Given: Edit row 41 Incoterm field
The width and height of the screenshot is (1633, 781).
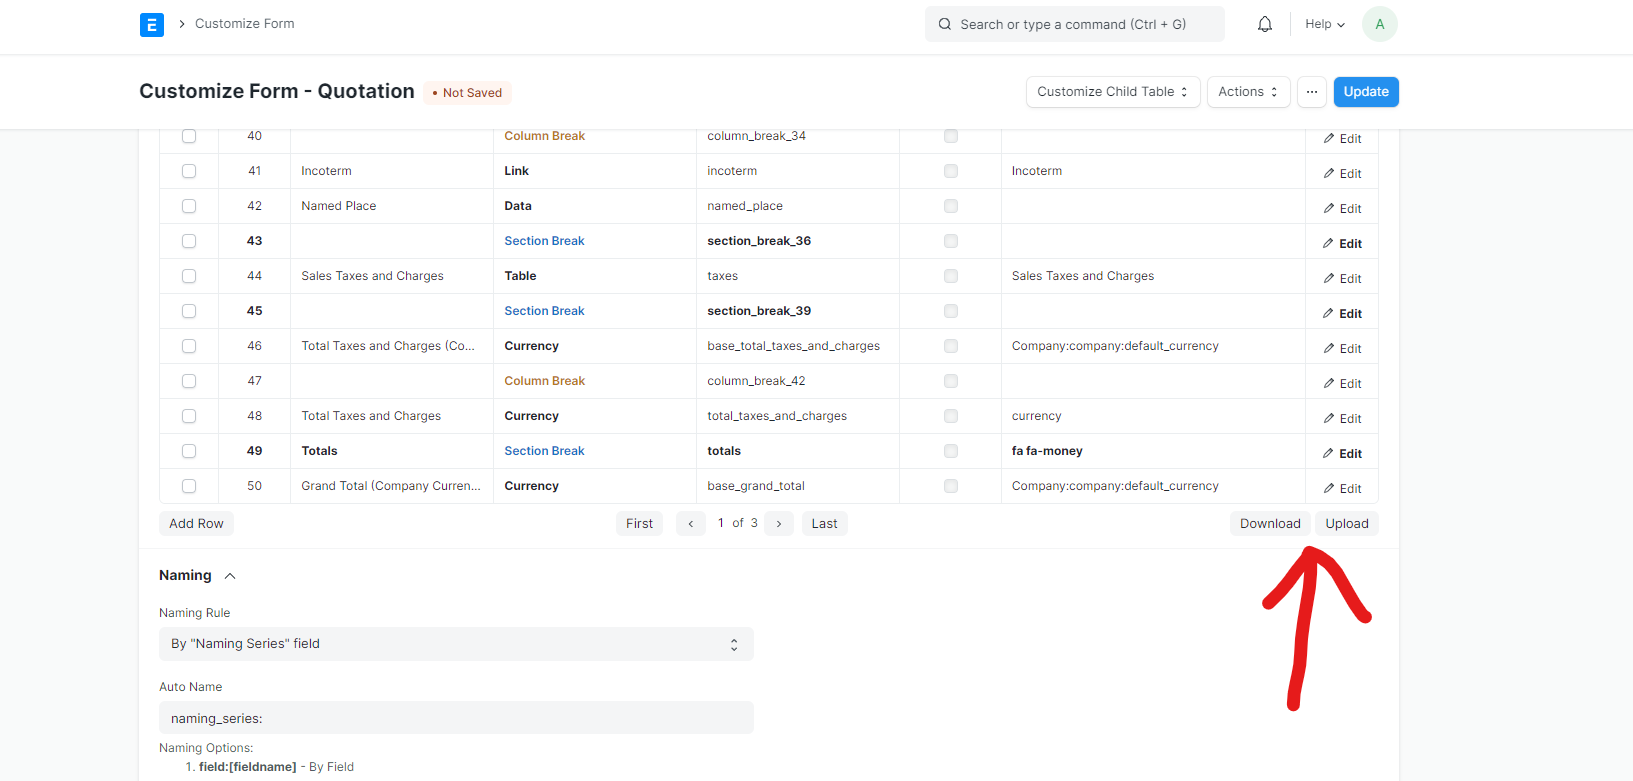Looking at the screenshot, I should tap(1342, 174).
